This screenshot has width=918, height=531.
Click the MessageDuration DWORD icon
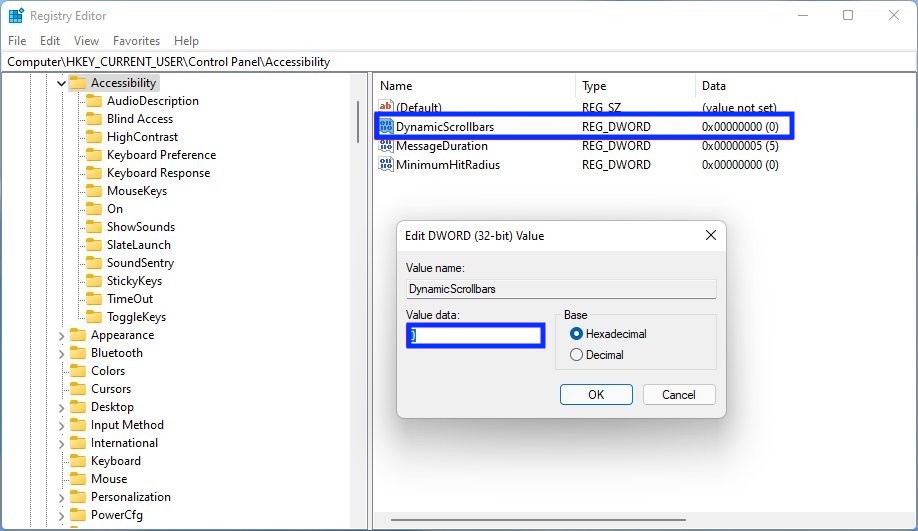[386, 146]
